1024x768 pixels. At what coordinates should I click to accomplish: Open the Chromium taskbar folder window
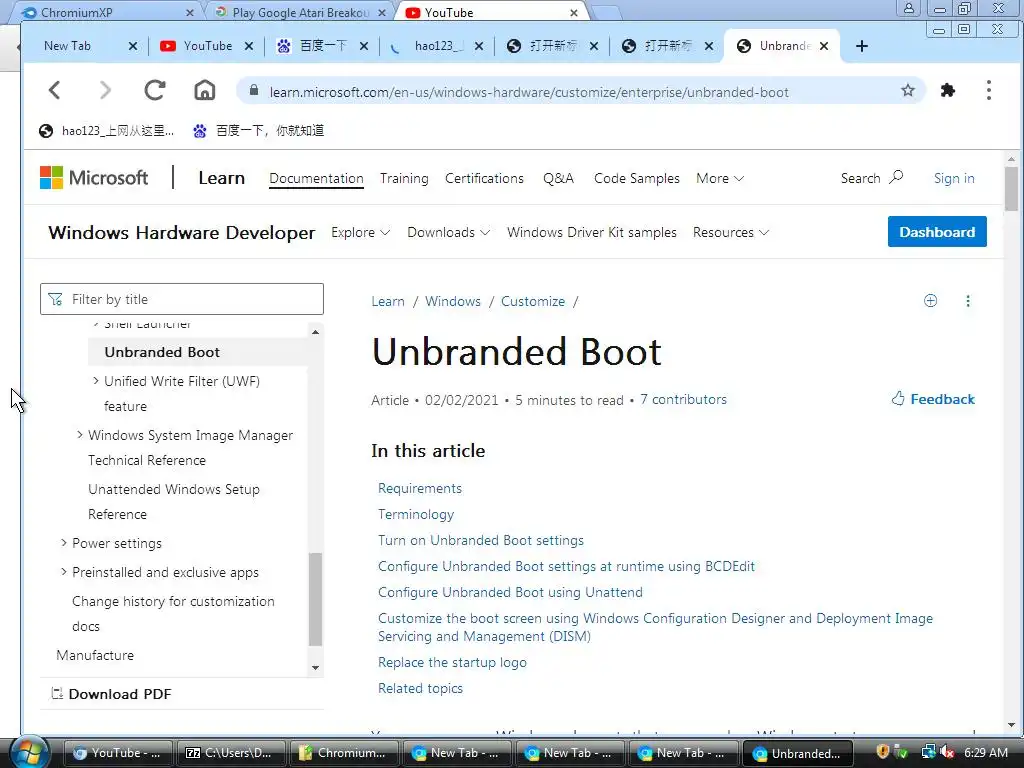[x=344, y=753]
